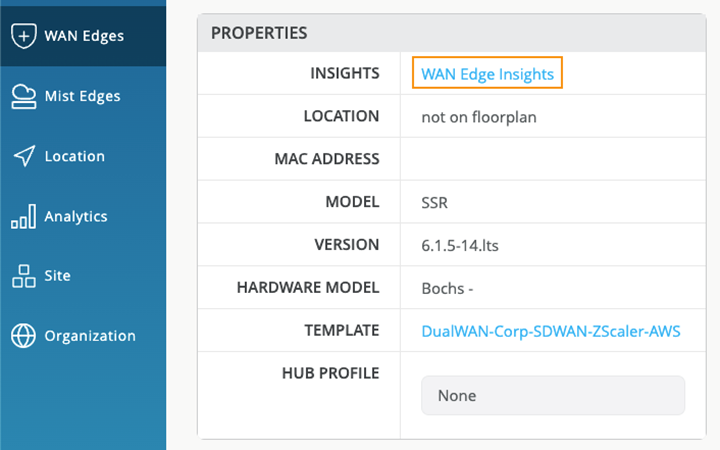Screen dimensions: 720x450
Task: Click the Location arrow icon
Action: pyautogui.click(x=23, y=156)
